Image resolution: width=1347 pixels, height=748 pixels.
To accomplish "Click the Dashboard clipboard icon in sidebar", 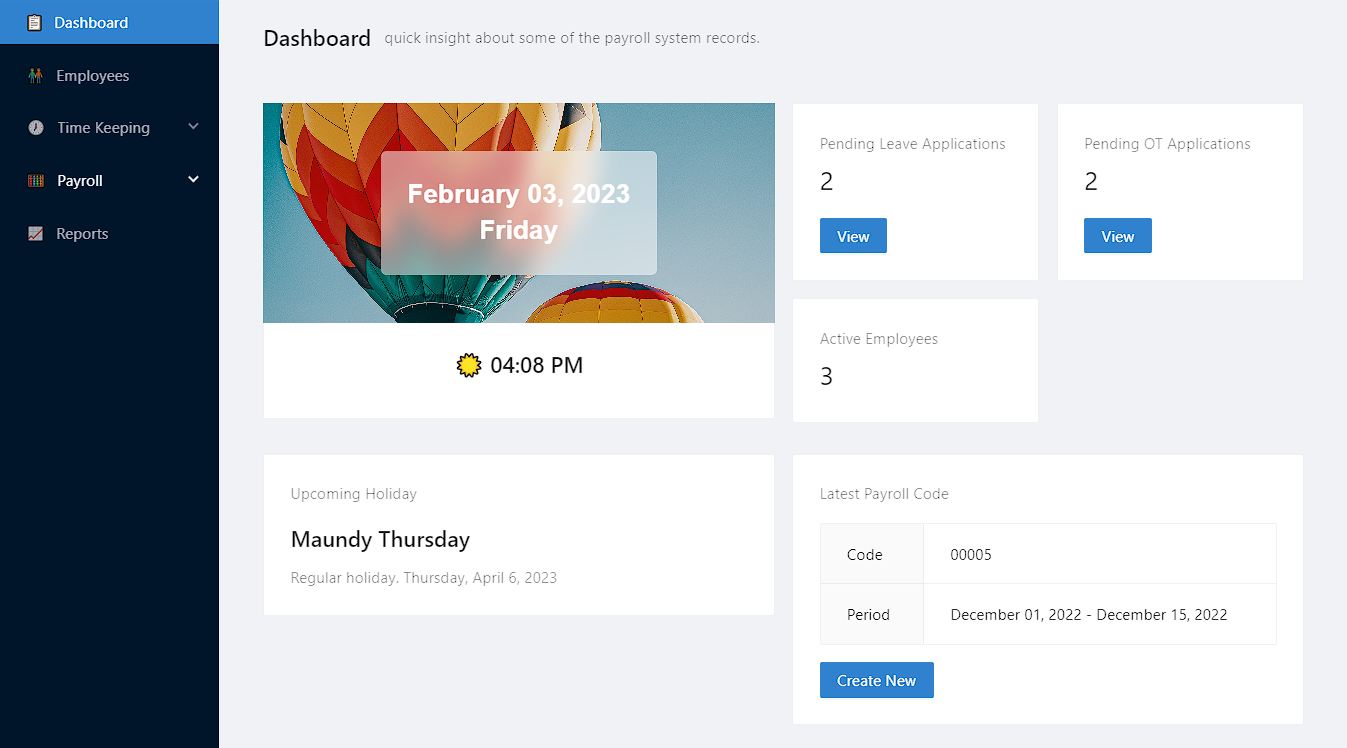I will 35,22.
